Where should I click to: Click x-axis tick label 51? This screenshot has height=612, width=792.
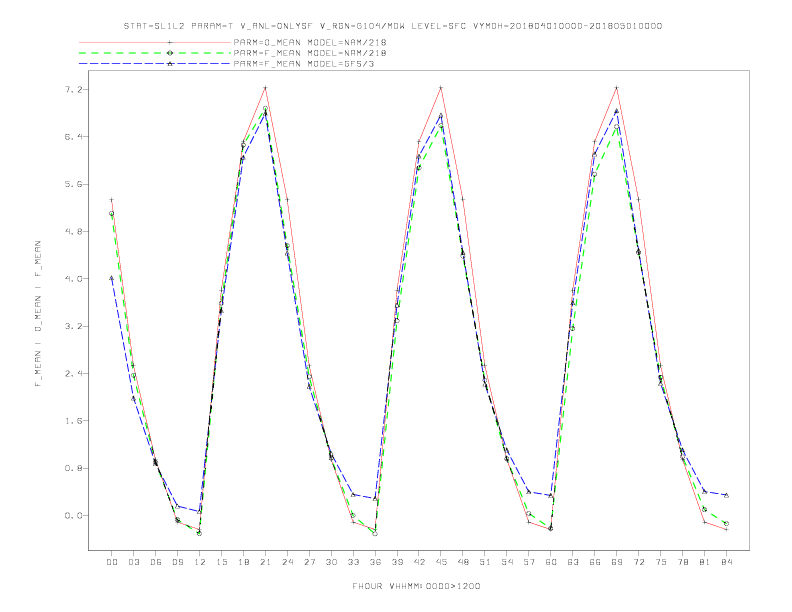(485, 562)
